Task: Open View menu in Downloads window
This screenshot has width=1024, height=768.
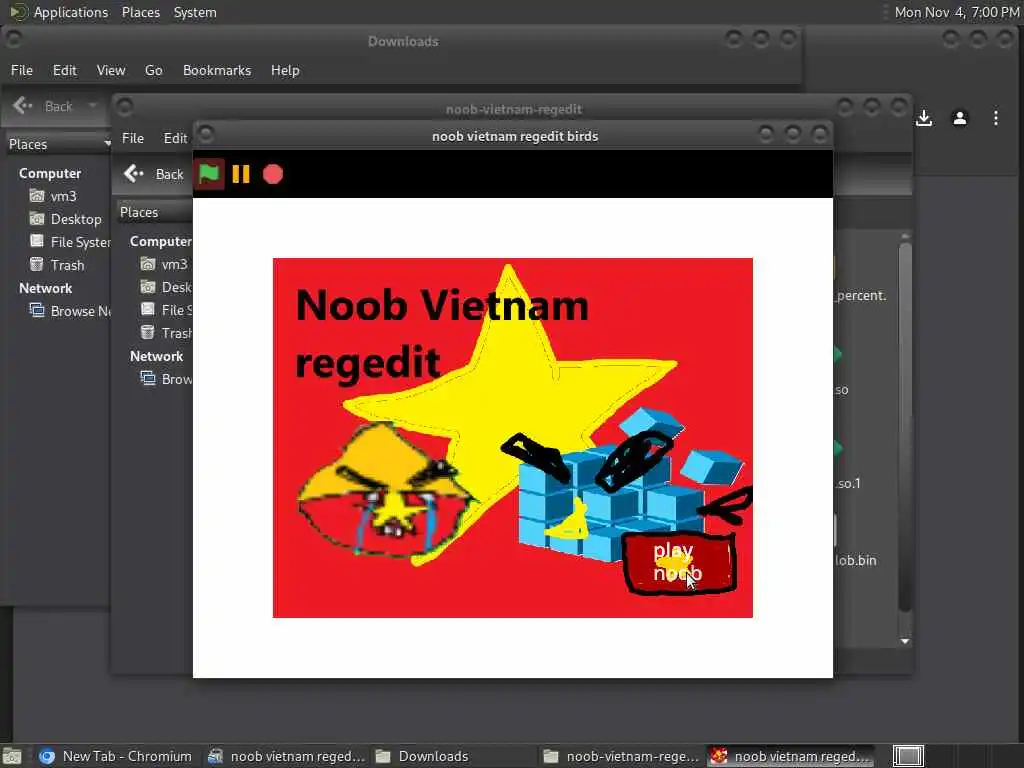Action: pyautogui.click(x=111, y=70)
